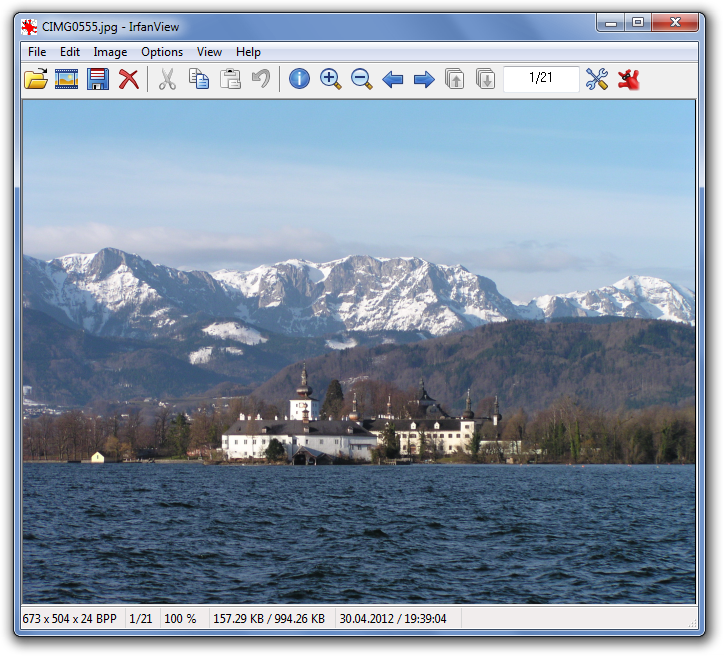Click the Copy toolbar icon
Screen dimensions: 724x656
[199, 79]
